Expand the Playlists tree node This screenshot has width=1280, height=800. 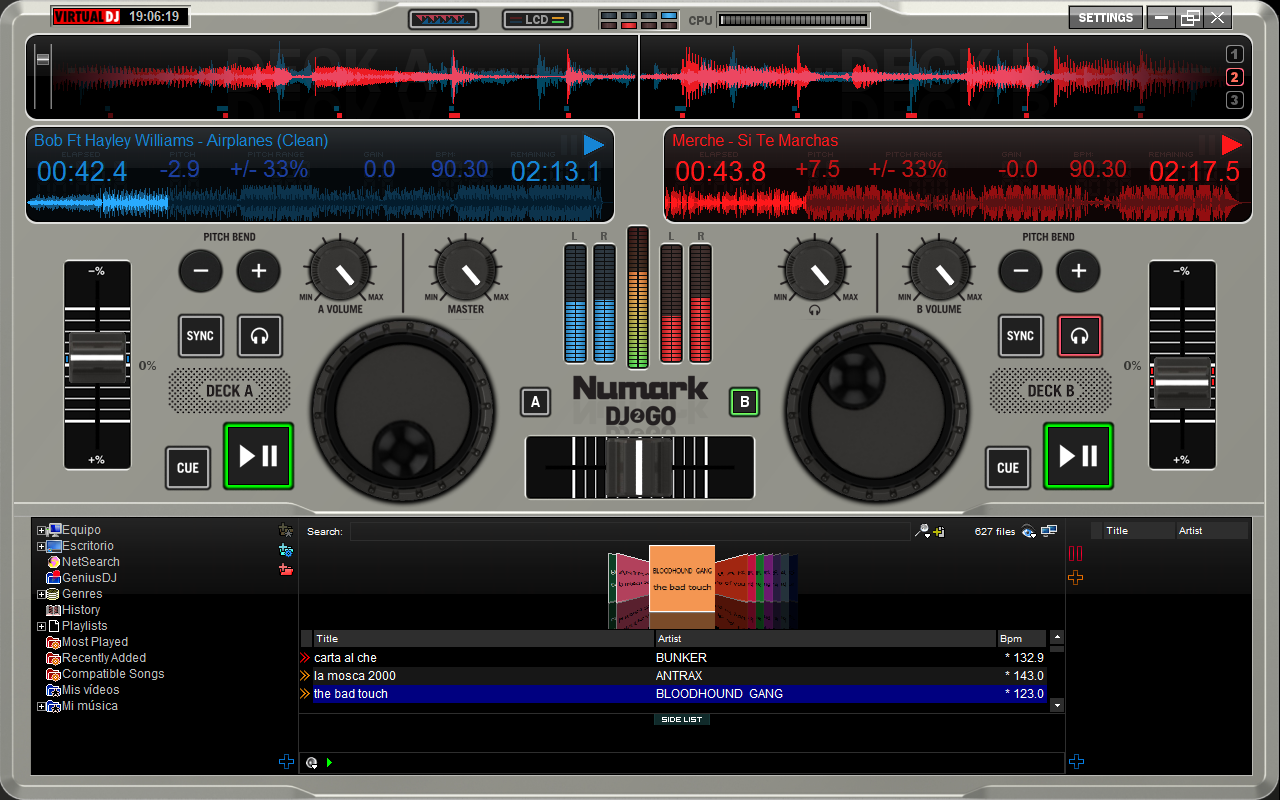tap(41, 626)
